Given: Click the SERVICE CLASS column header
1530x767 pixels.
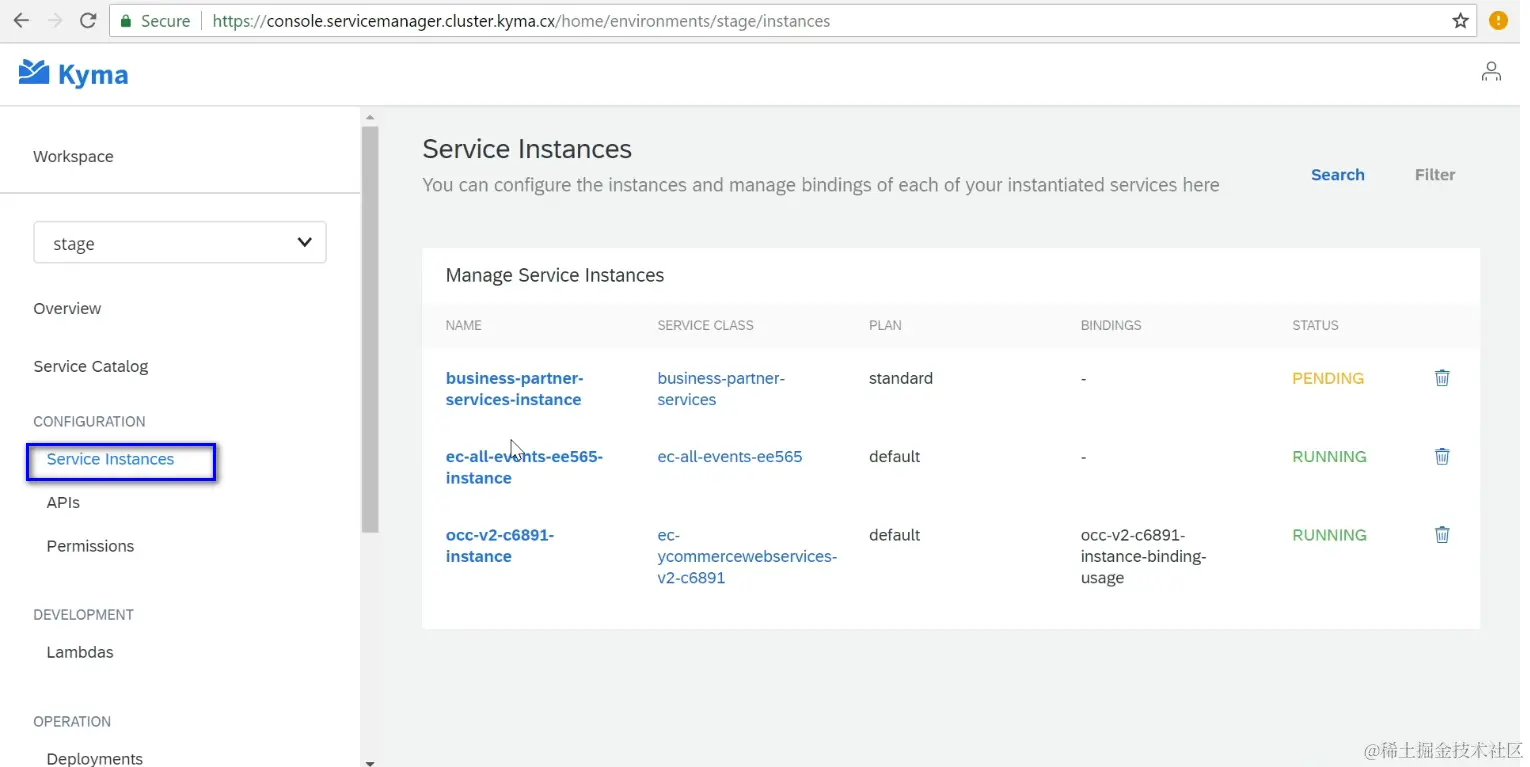Looking at the screenshot, I should point(705,325).
